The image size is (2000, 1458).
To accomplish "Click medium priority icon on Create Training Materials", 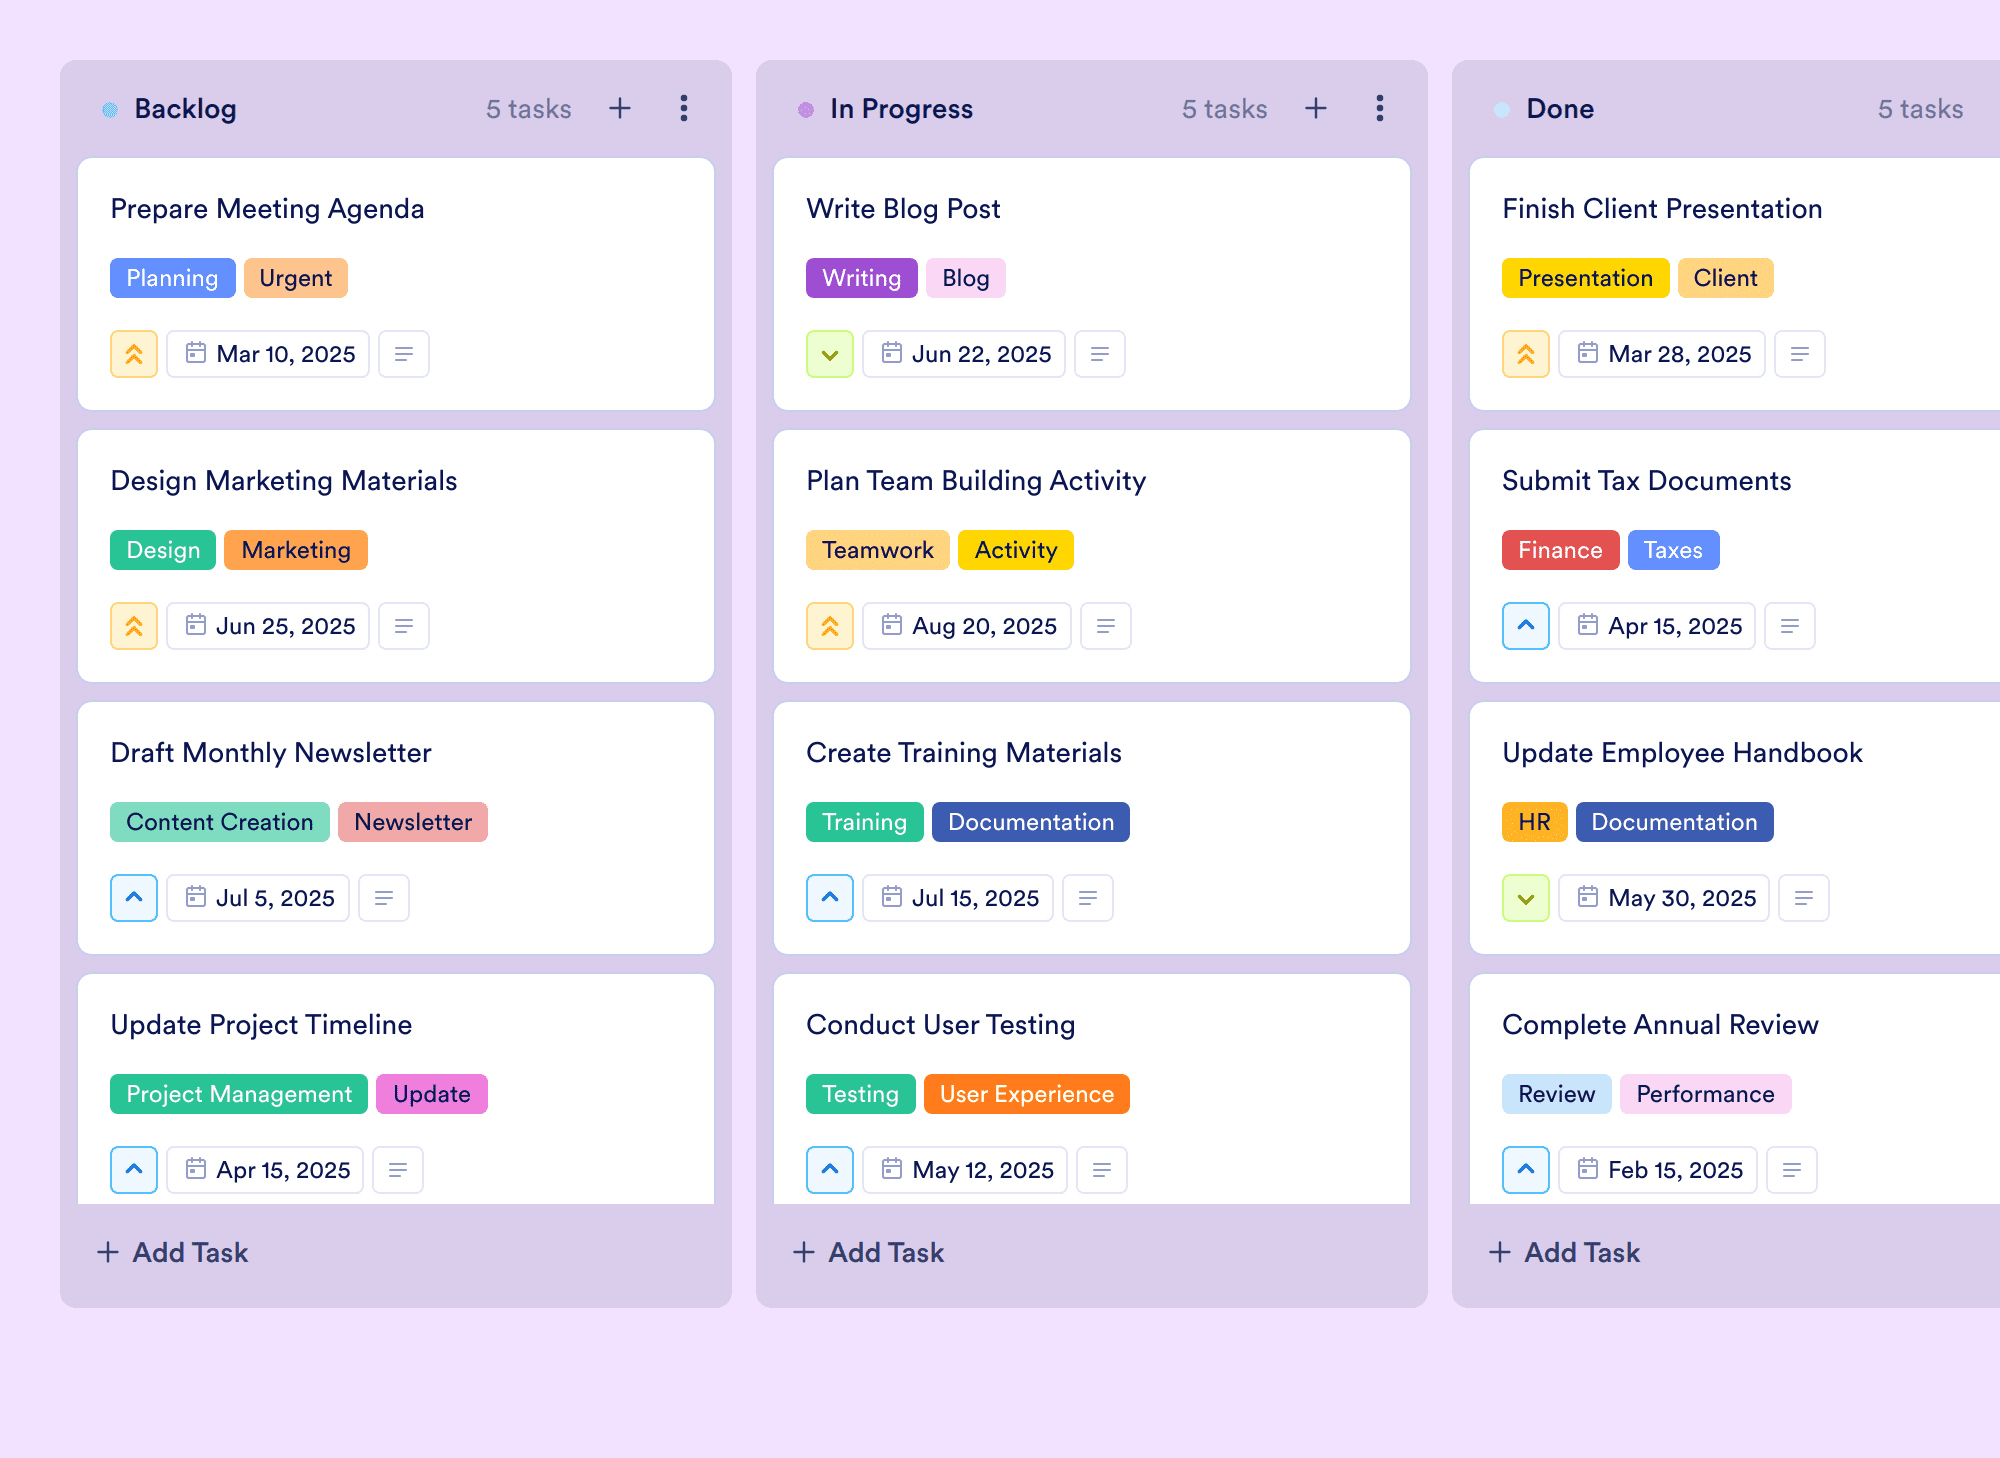I will 830,898.
